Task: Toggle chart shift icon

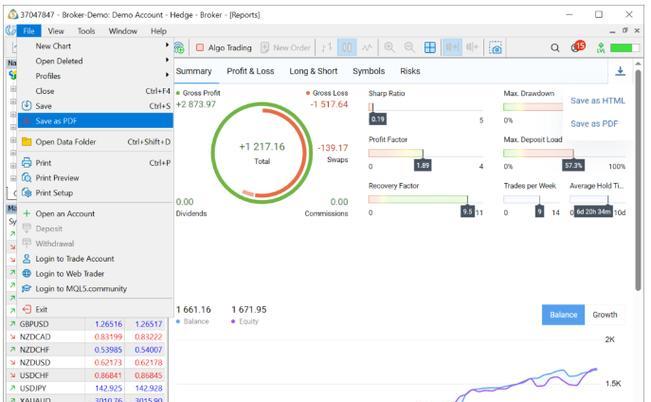Action: [472, 48]
